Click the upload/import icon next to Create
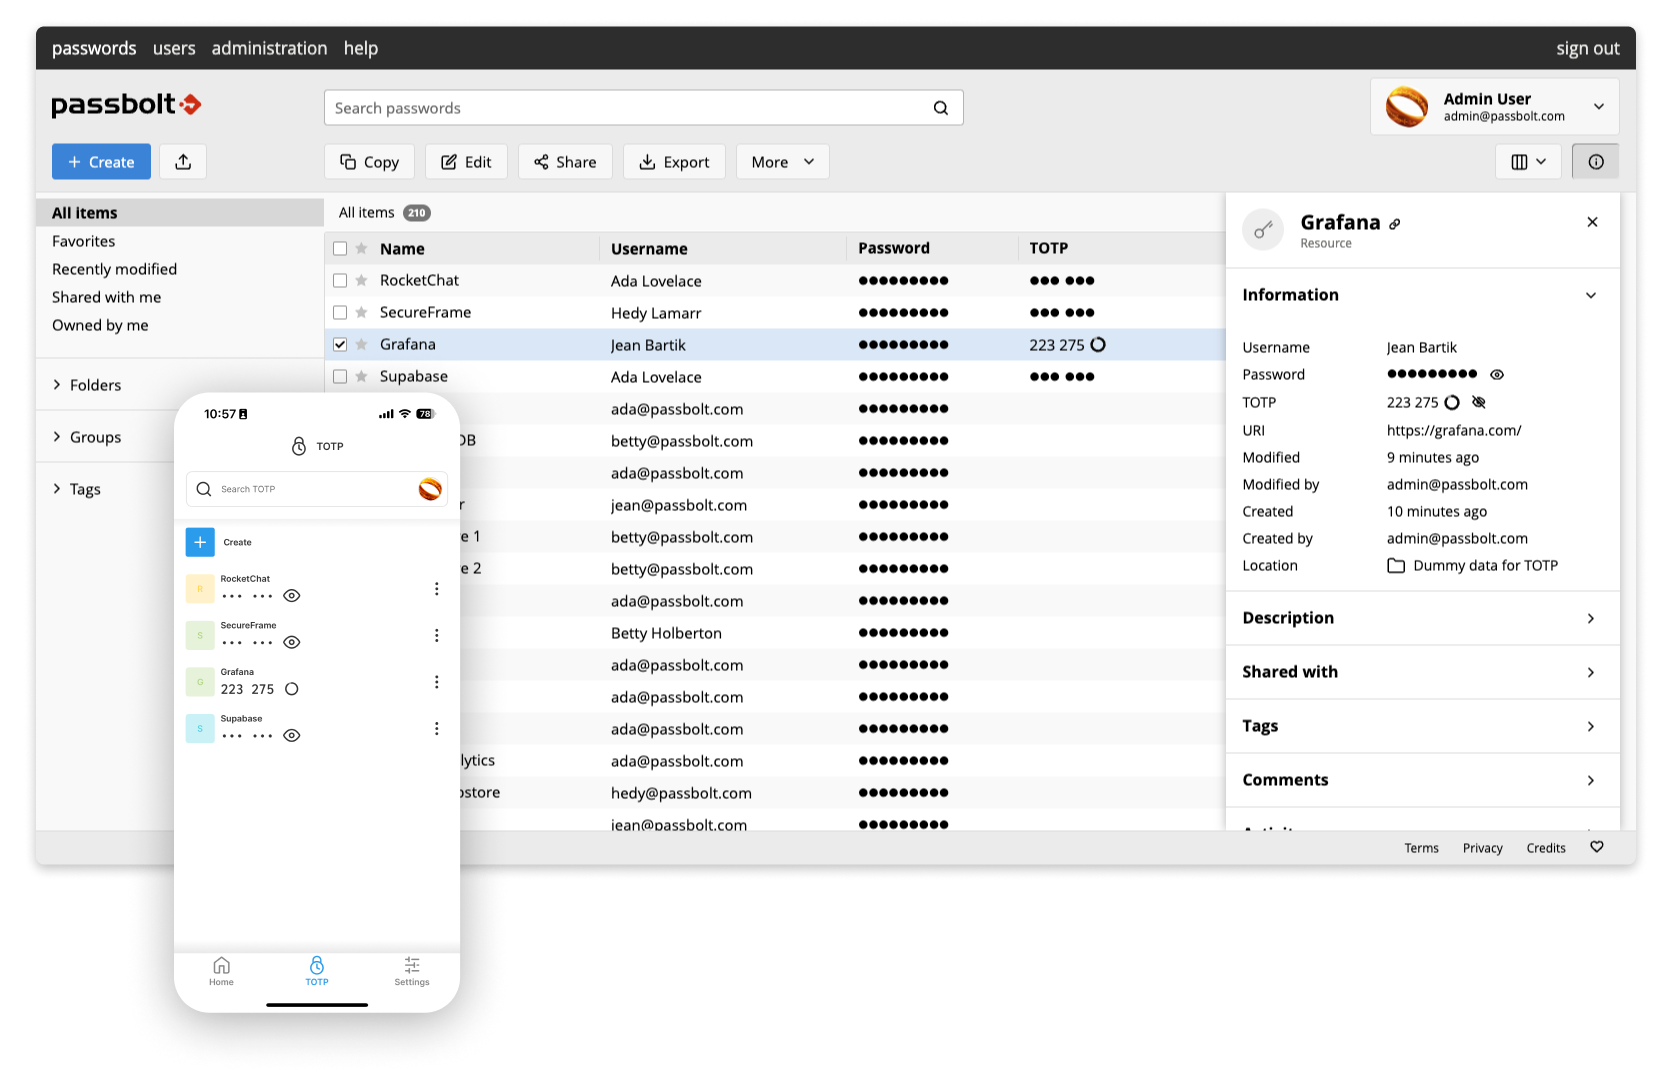1672x1085 pixels. coord(183,162)
